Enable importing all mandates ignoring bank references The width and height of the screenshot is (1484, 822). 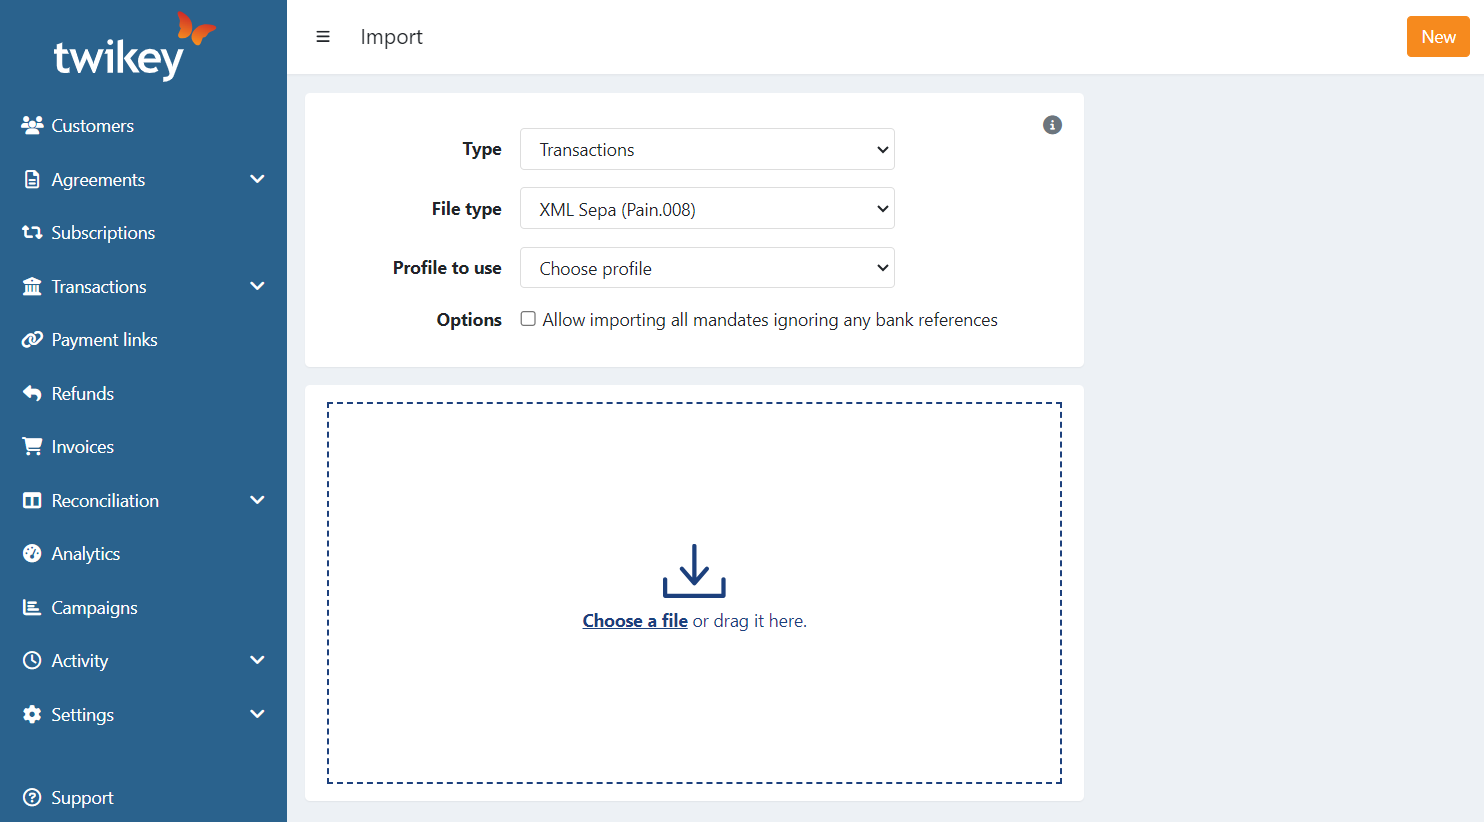[x=528, y=319]
